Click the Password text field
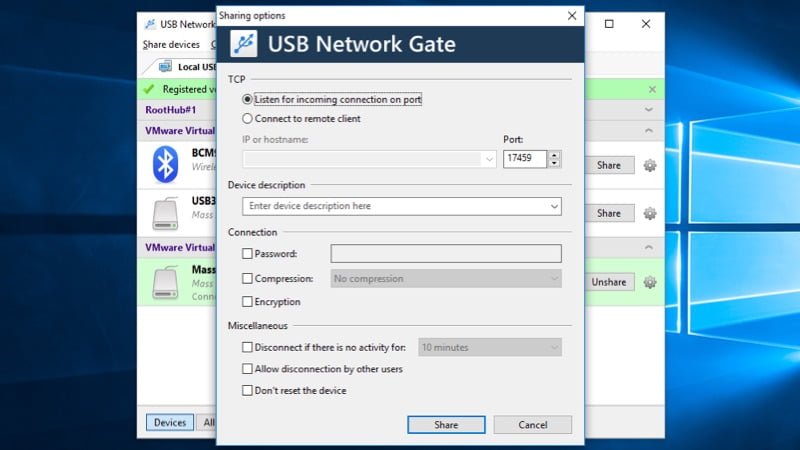The image size is (800, 450). click(x=446, y=254)
